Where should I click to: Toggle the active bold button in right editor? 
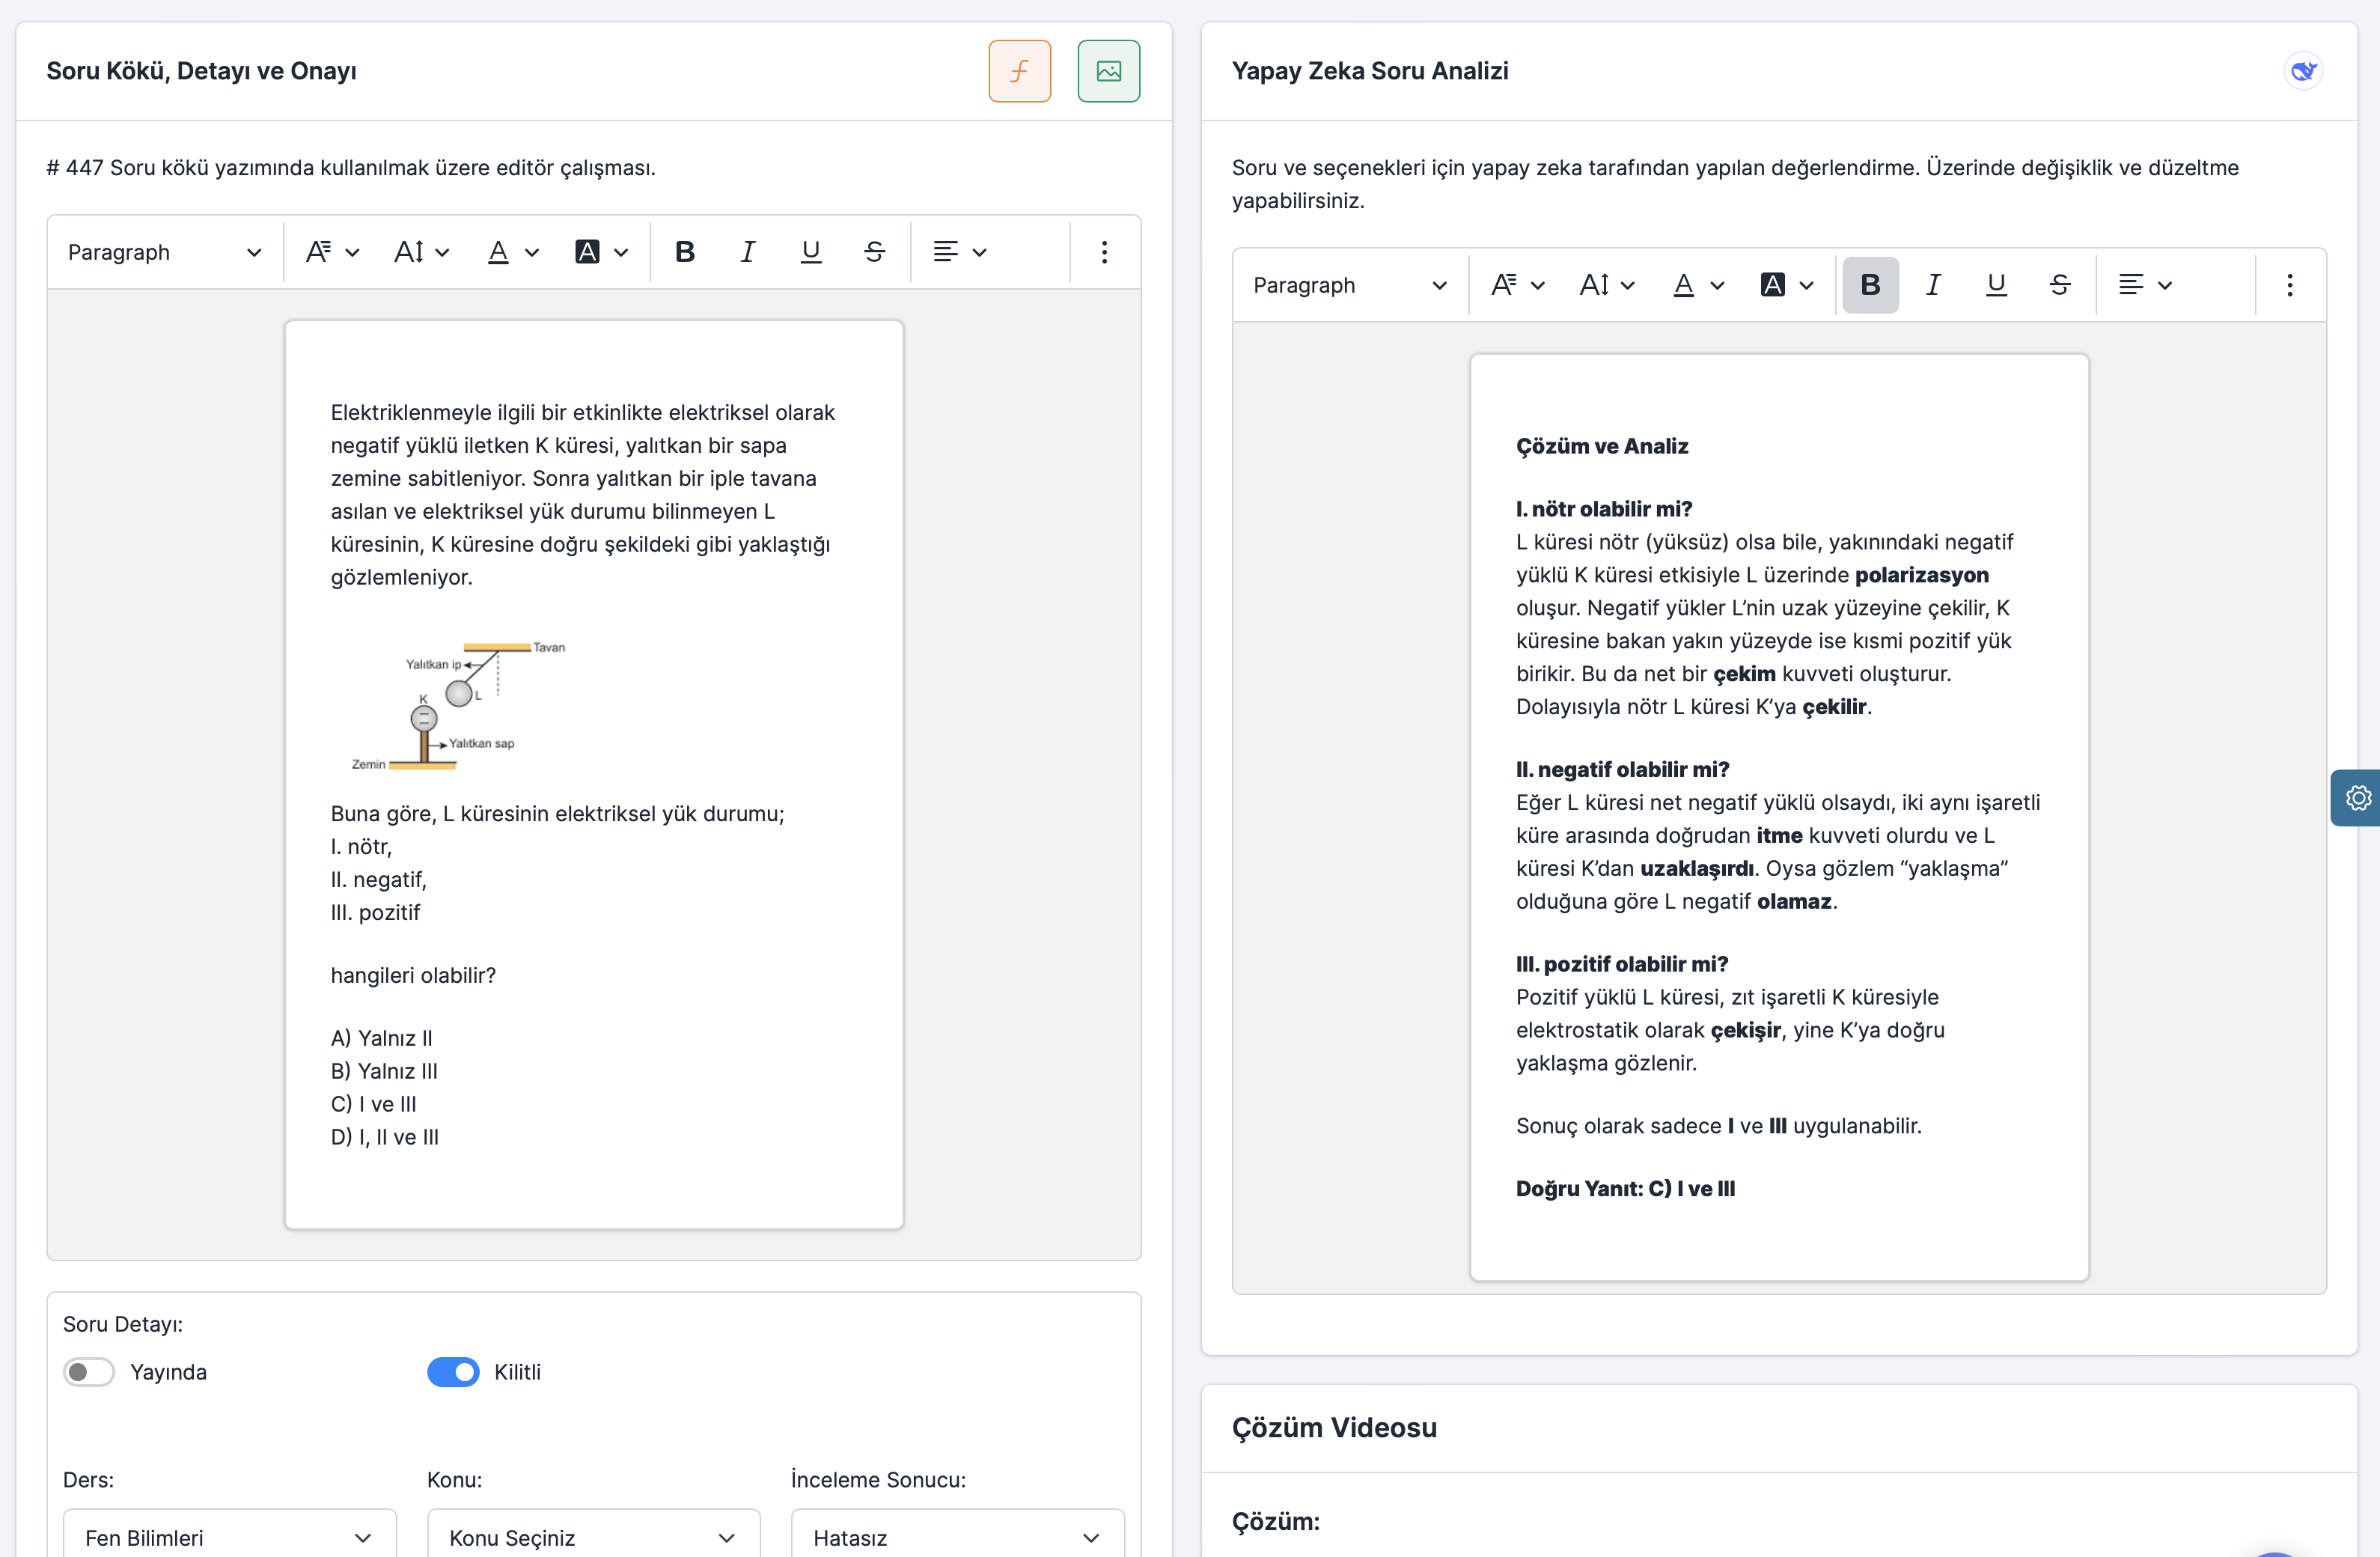click(x=1869, y=285)
